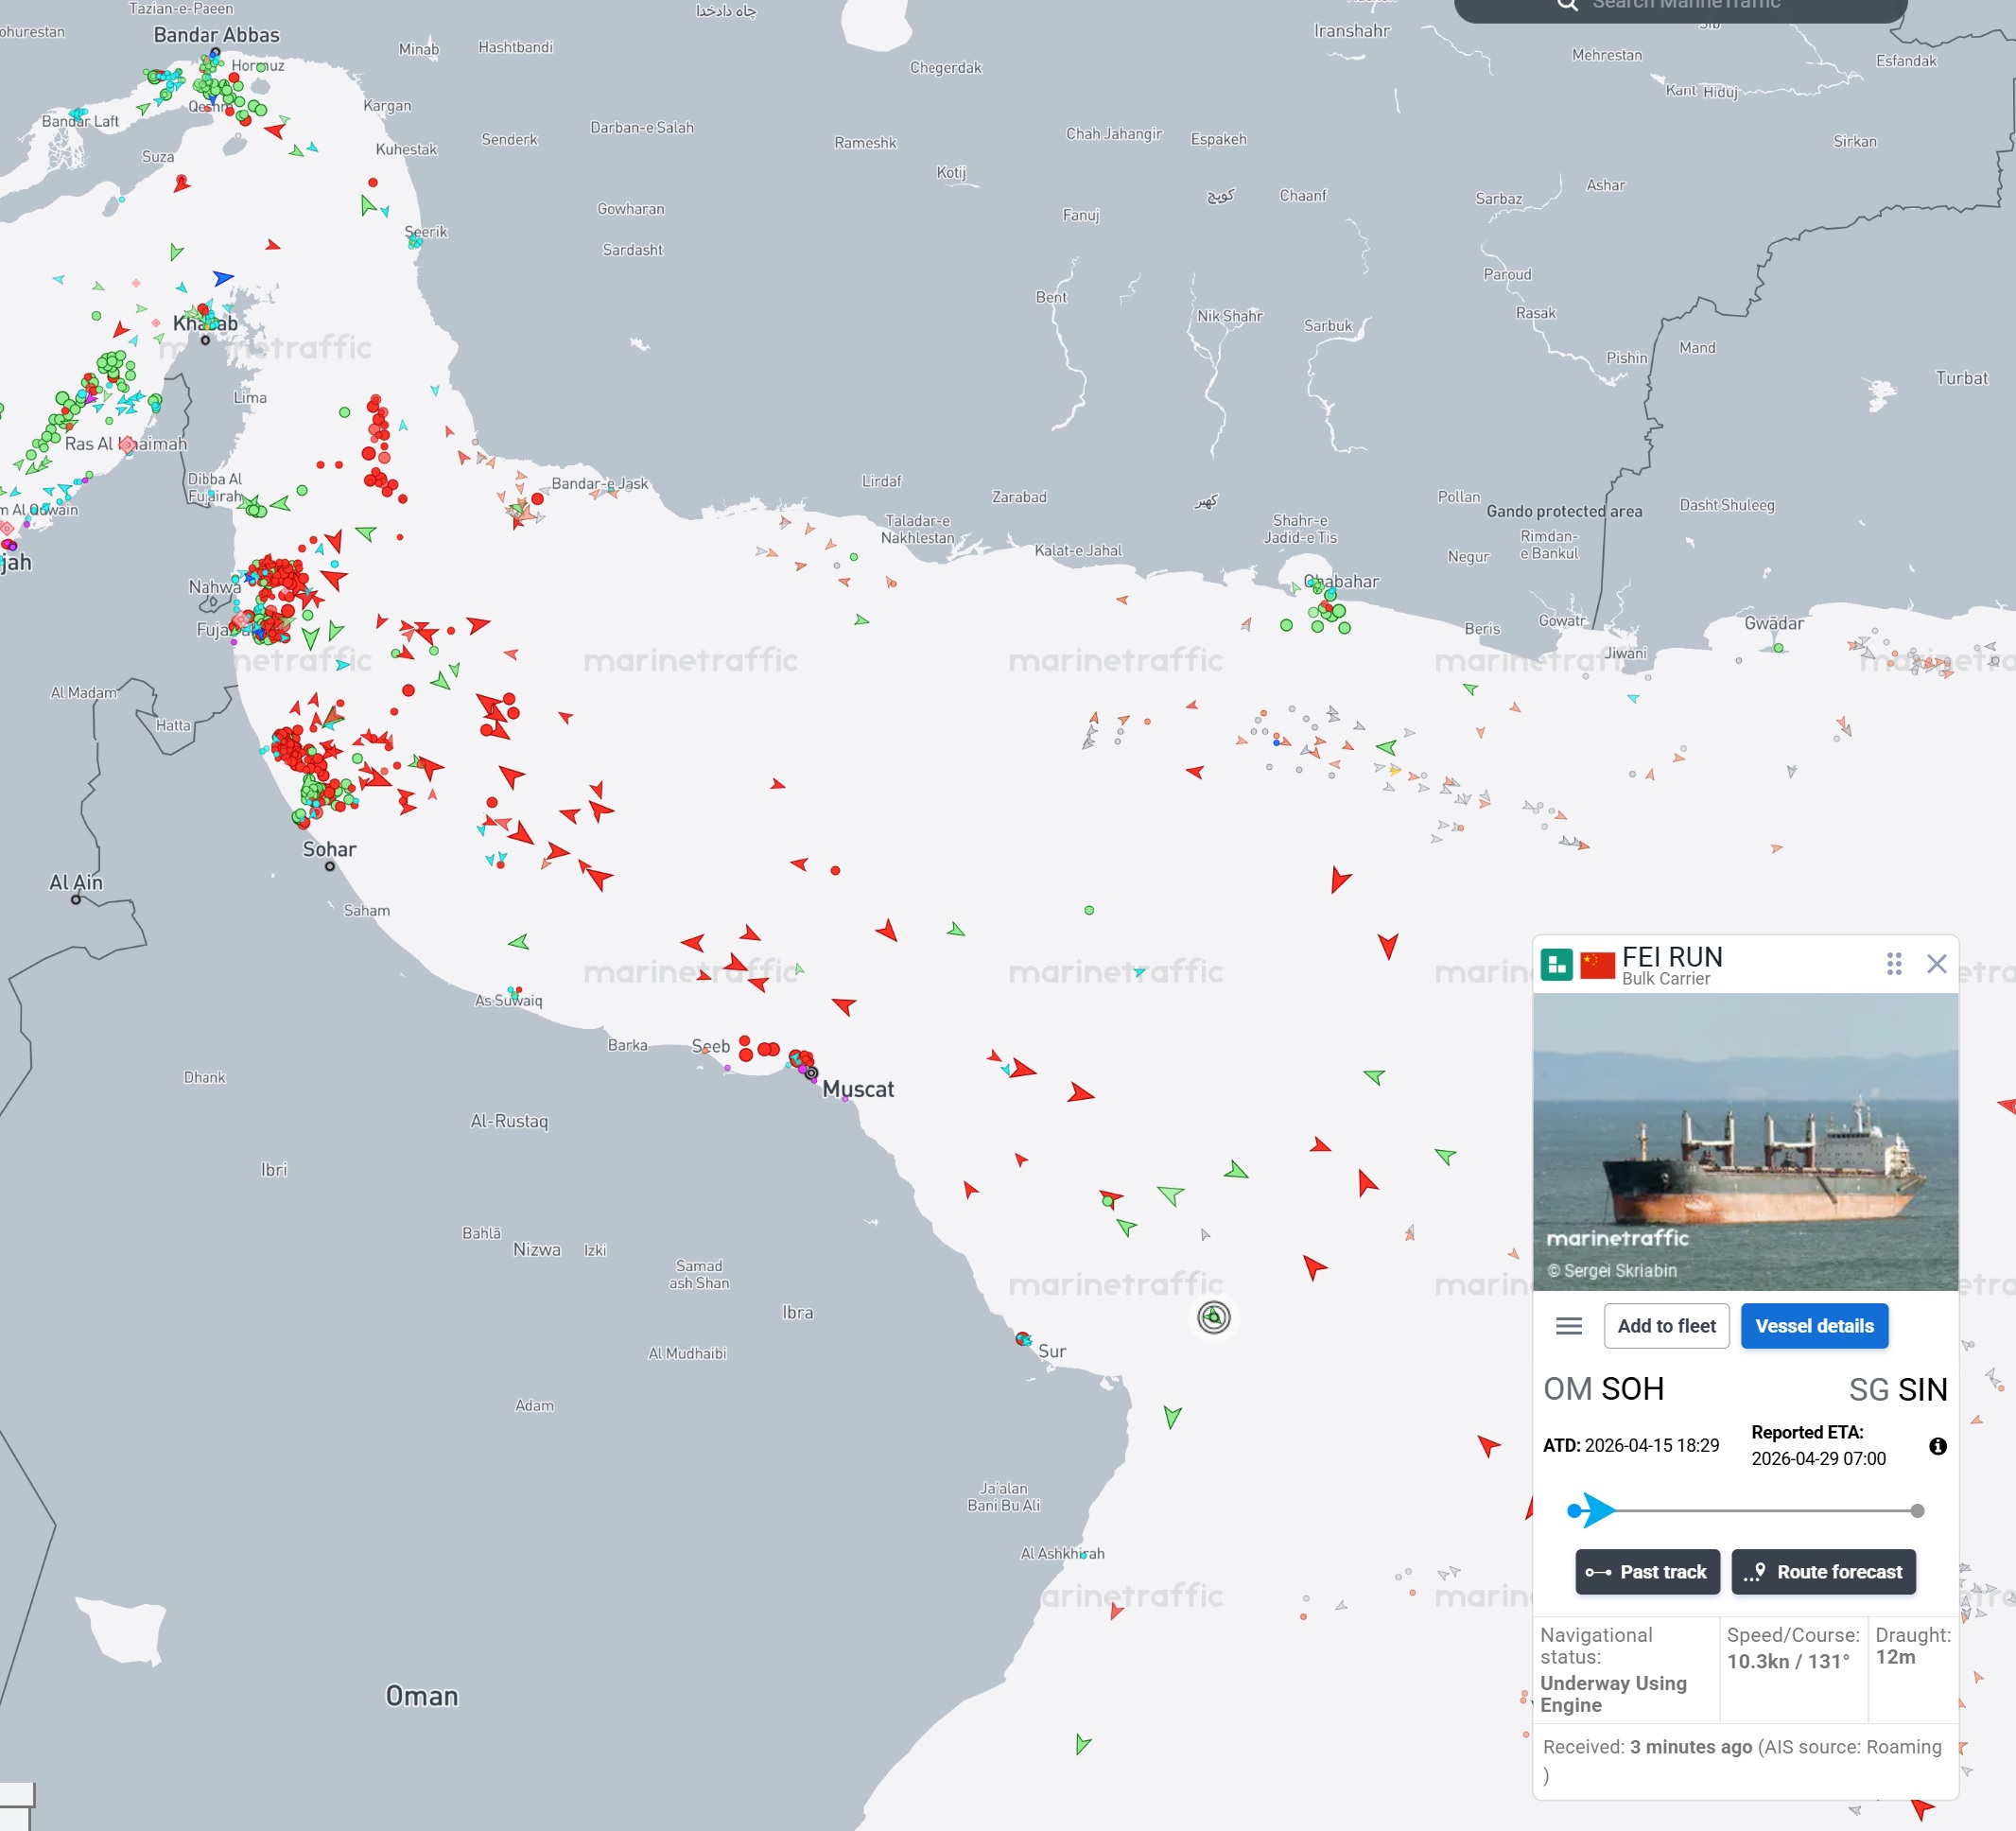This screenshot has height=1831, width=2016.
Task: Click the six-dot drag handle in vessel popup
Action: coord(1893,964)
